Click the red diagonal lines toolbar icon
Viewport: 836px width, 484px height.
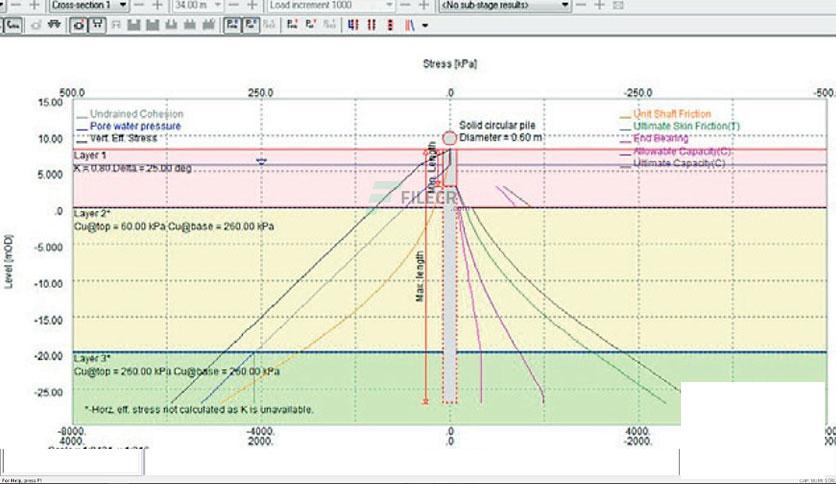(409, 25)
